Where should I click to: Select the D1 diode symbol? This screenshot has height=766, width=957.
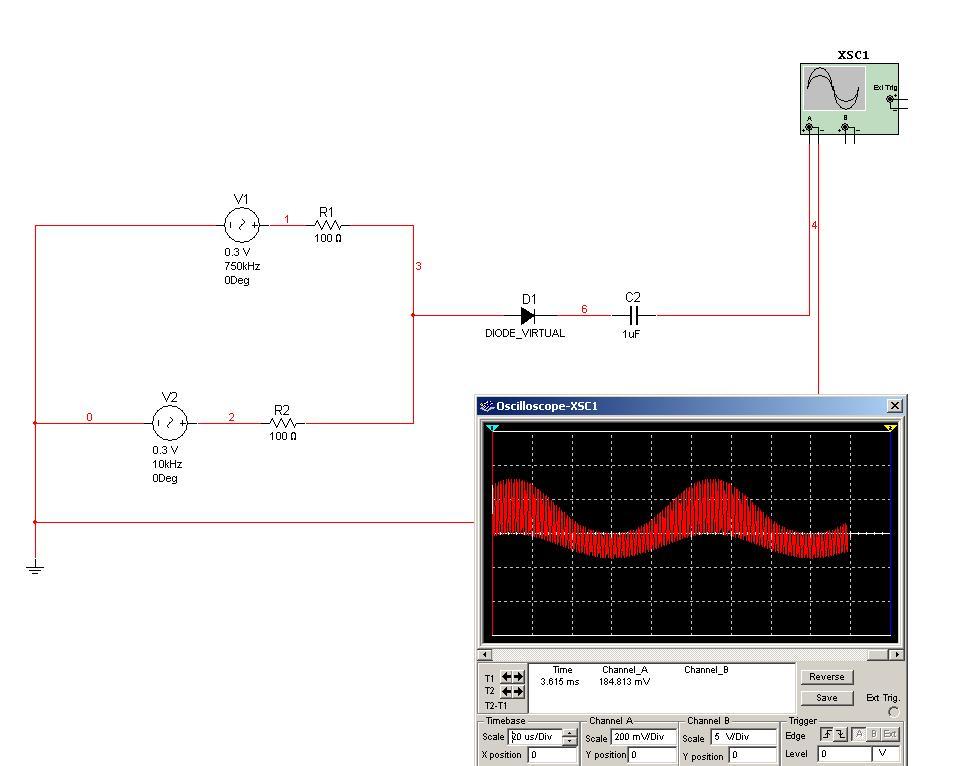click(x=529, y=316)
